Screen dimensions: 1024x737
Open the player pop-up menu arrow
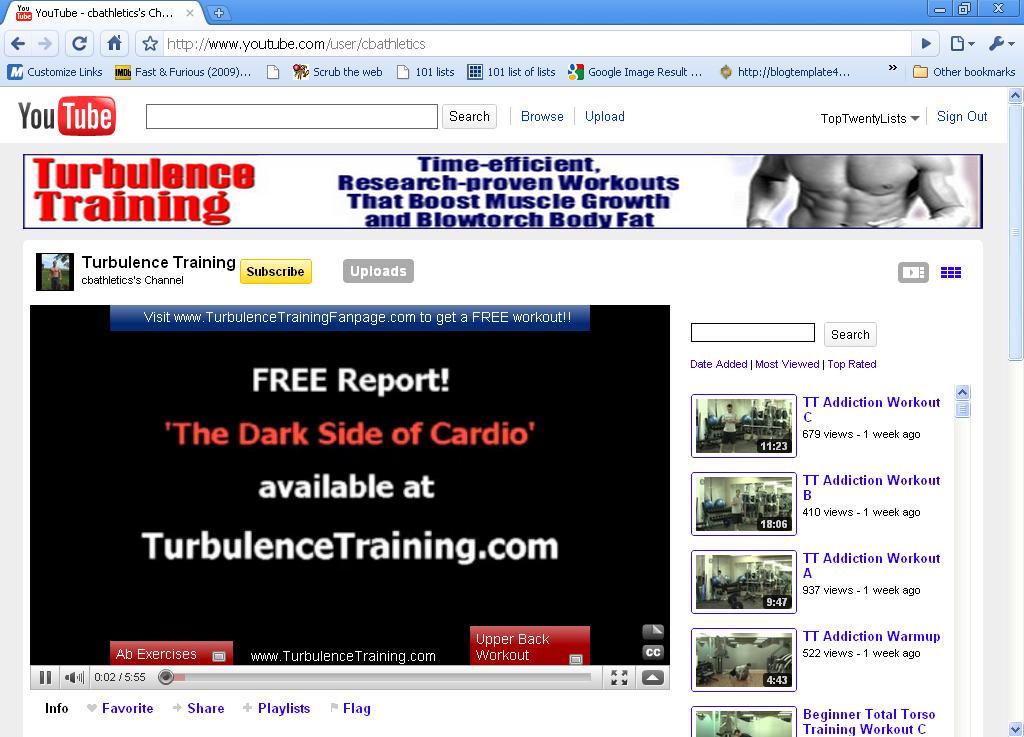coord(653,678)
